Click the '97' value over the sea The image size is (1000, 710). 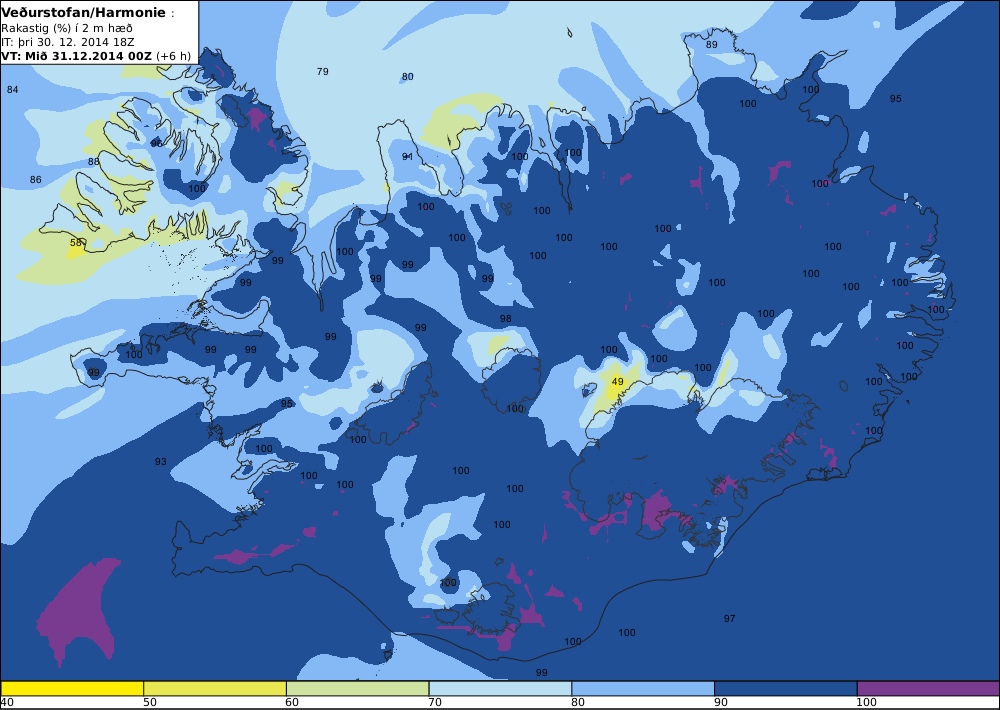click(730, 618)
